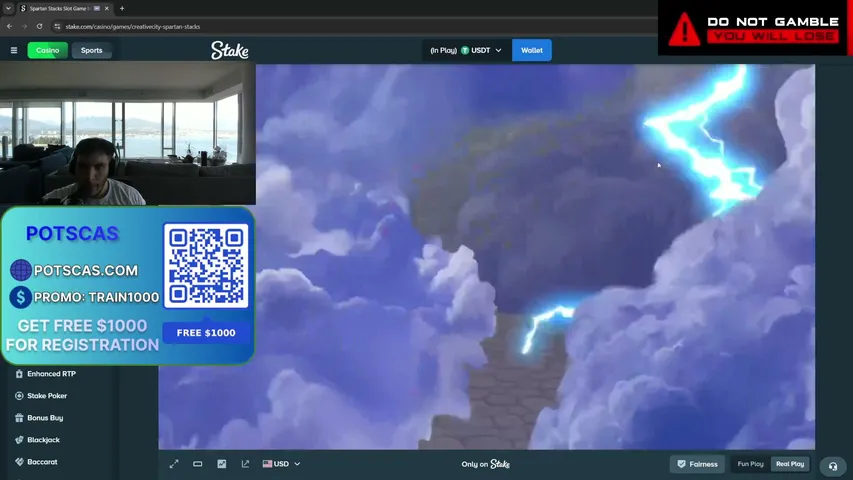853x480 pixels.
Task: Switch to the Sports section
Action: (91, 50)
